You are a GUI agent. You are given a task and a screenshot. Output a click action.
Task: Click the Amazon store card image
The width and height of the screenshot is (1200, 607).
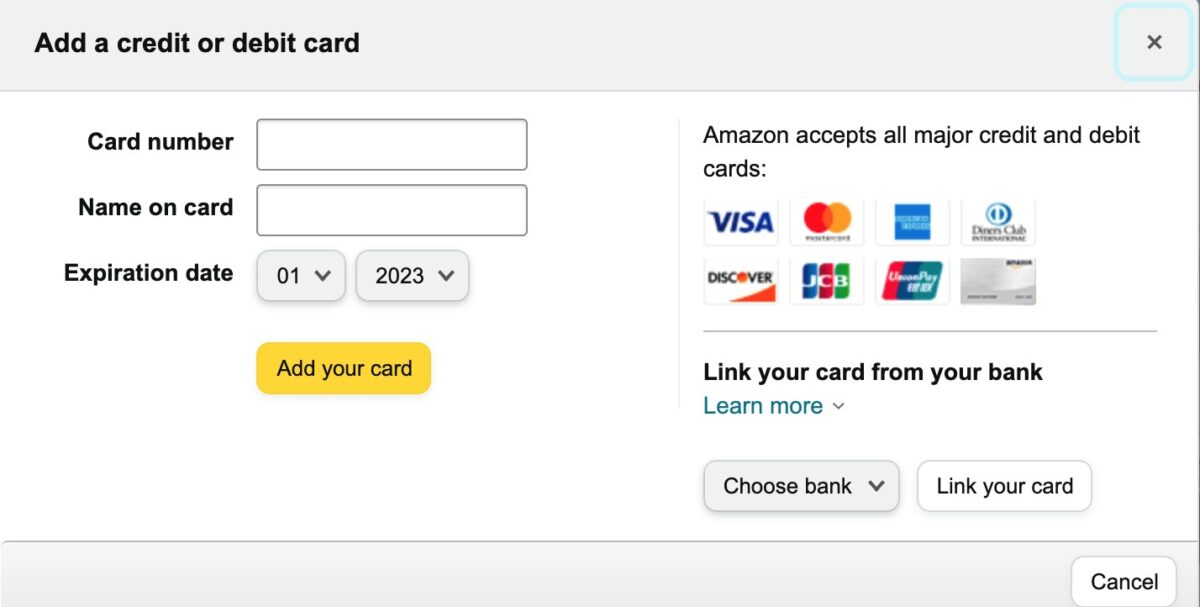pyautogui.click(x=998, y=281)
